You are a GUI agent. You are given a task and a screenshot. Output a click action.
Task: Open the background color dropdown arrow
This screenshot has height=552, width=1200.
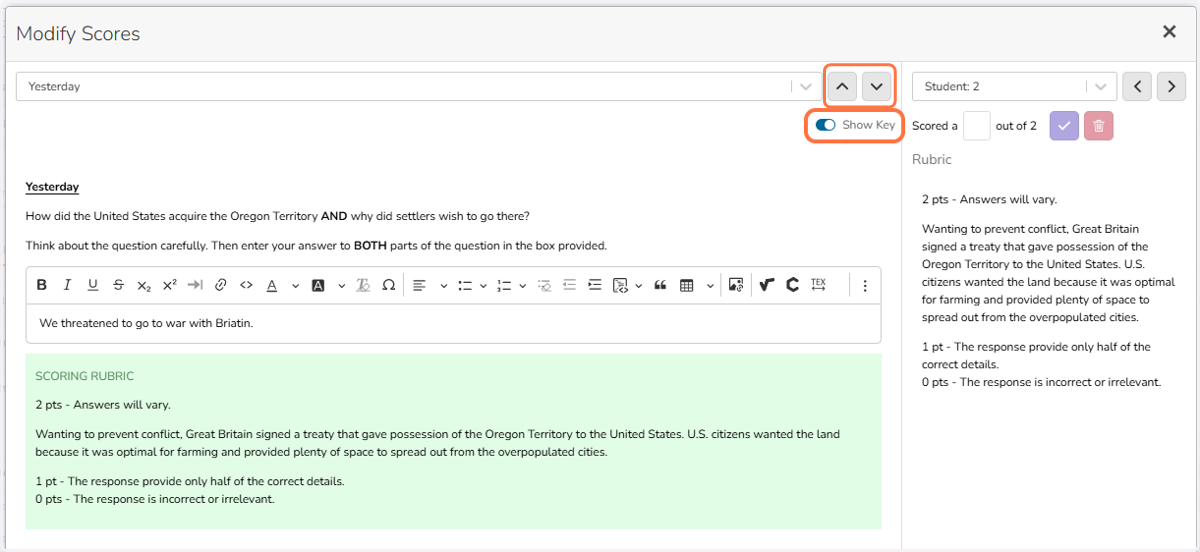[x=342, y=285]
